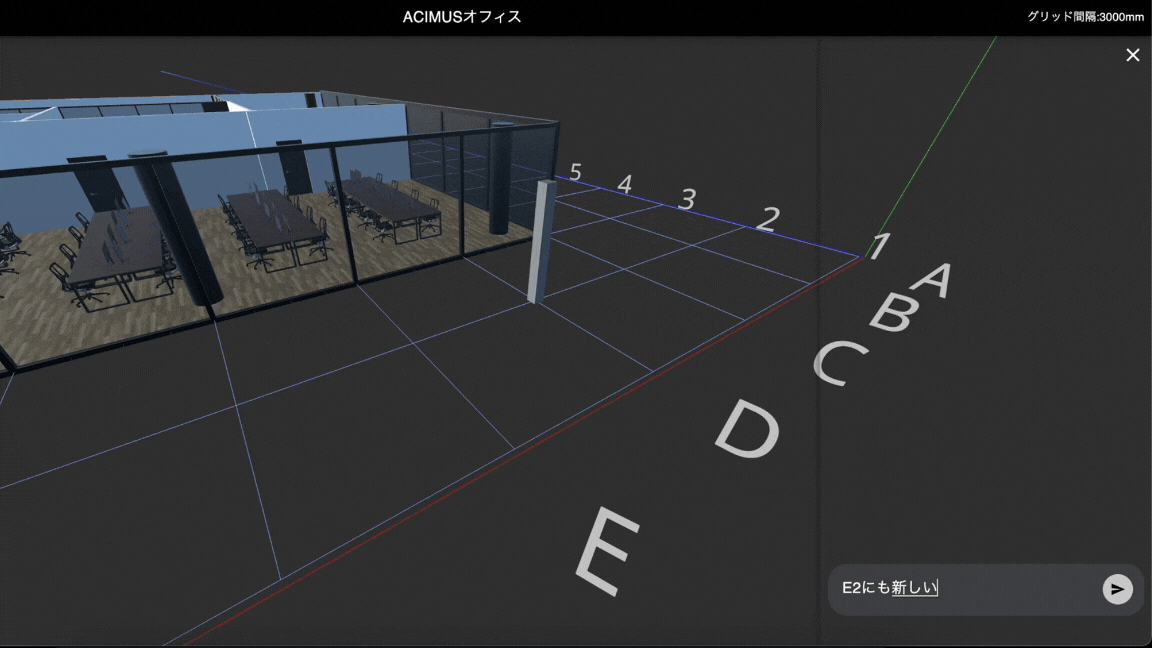Click grid row label C

tap(838, 362)
